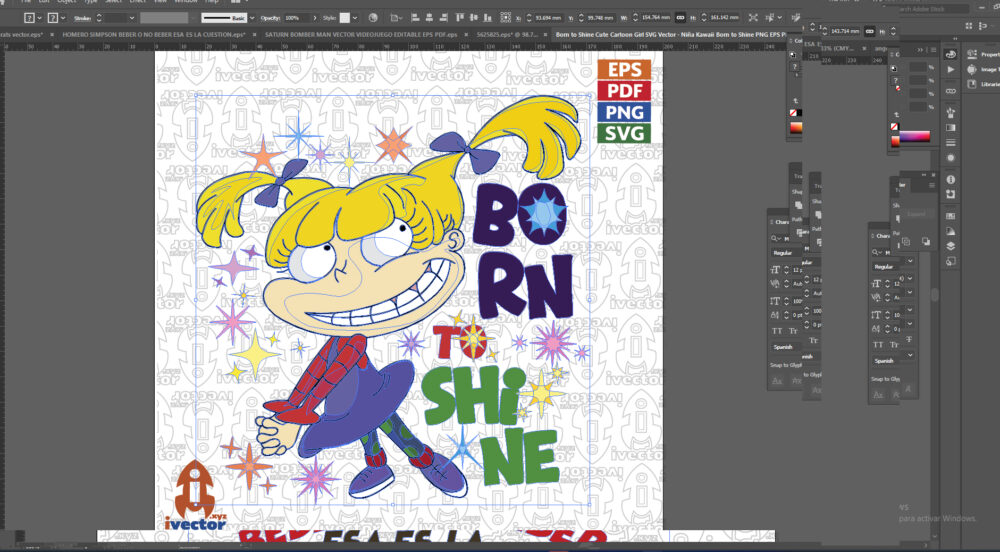Click the Stroke color box in control bar
This screenshot has width=1000, height=552.
53,18
